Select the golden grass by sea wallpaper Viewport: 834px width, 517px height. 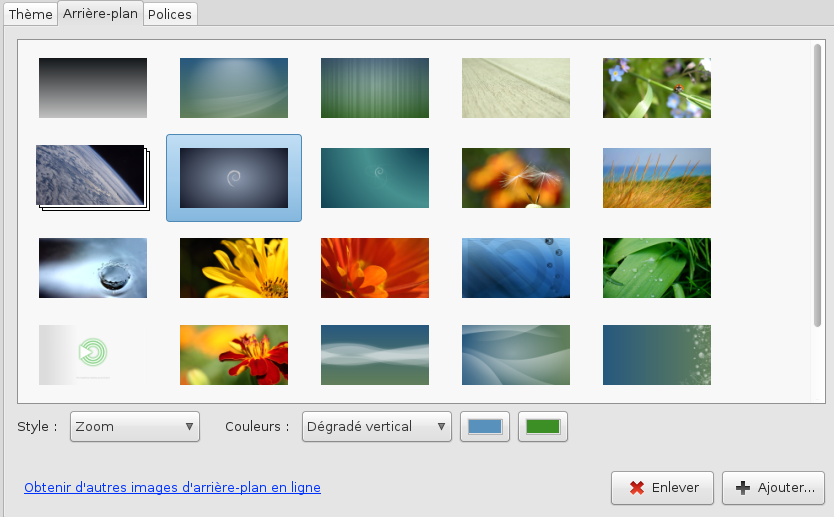click(x=656, y=177)
